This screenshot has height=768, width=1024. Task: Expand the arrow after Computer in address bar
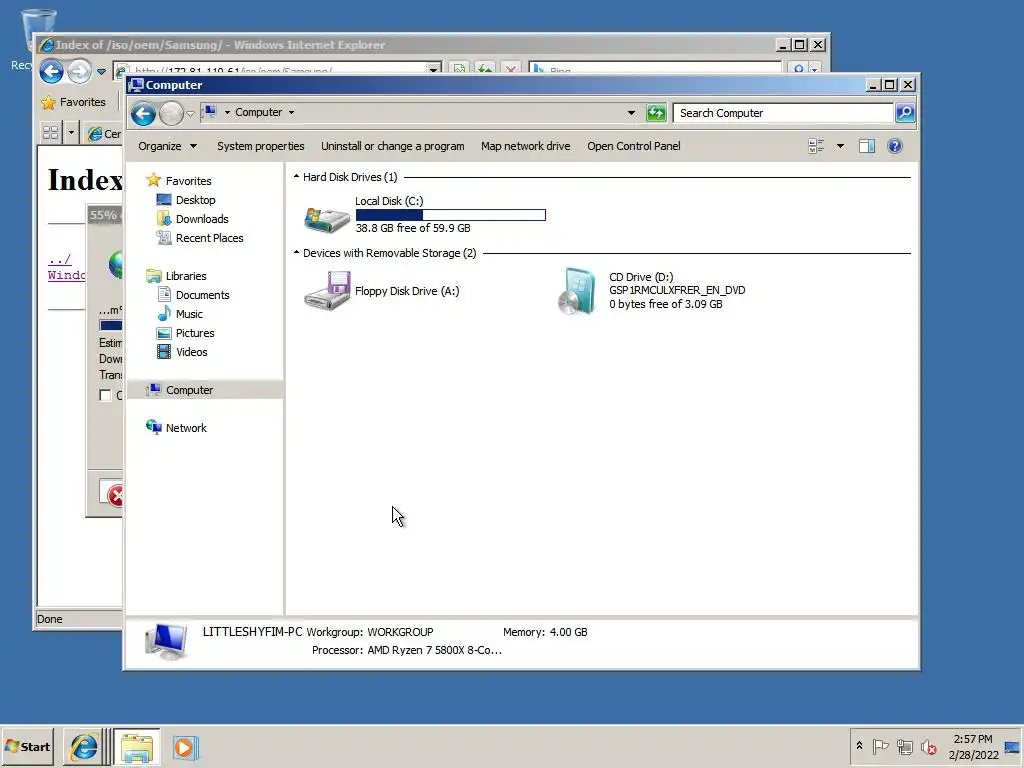tap(291, 112)
